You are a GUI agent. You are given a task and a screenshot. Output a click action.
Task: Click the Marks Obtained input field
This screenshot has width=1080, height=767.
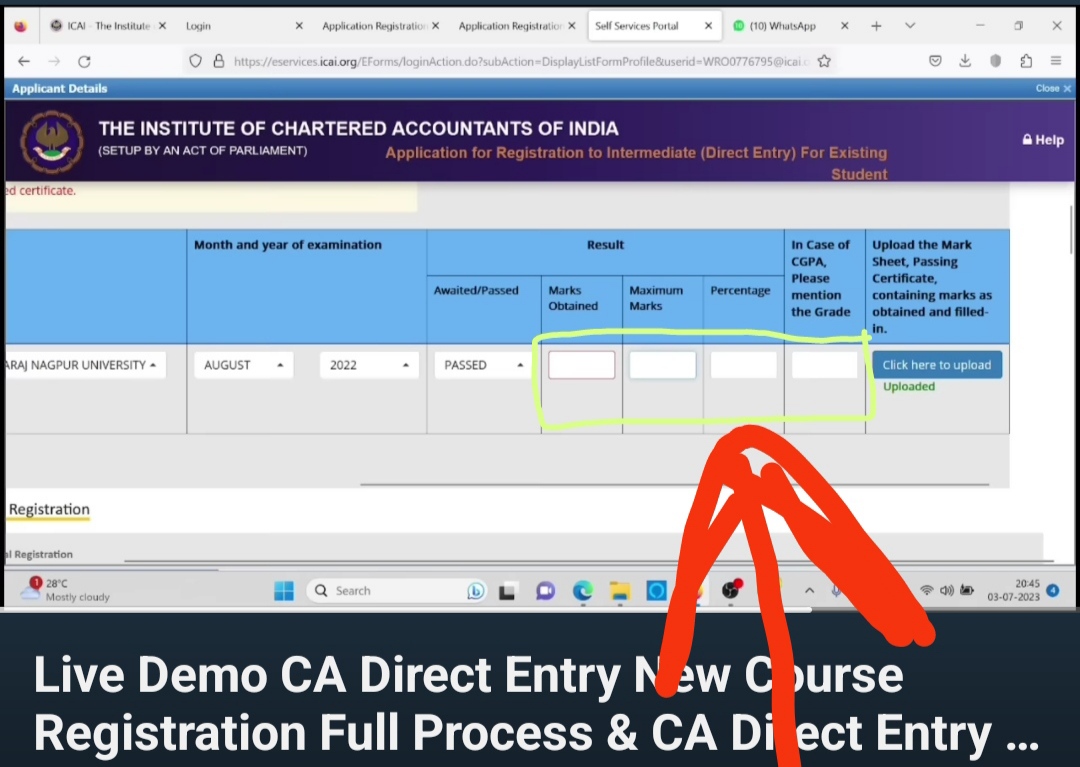point(581,365)
